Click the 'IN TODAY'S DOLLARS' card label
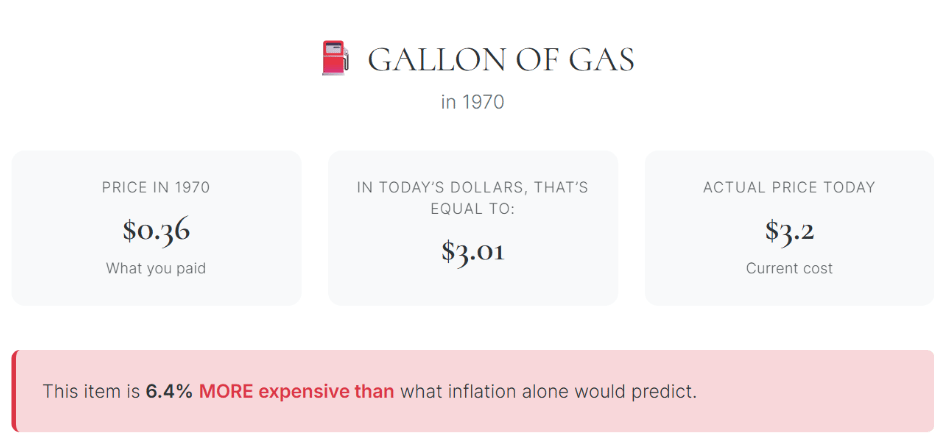Image resolution: width=937 pixels, height=444 pixels. click(x=473, y=198)
